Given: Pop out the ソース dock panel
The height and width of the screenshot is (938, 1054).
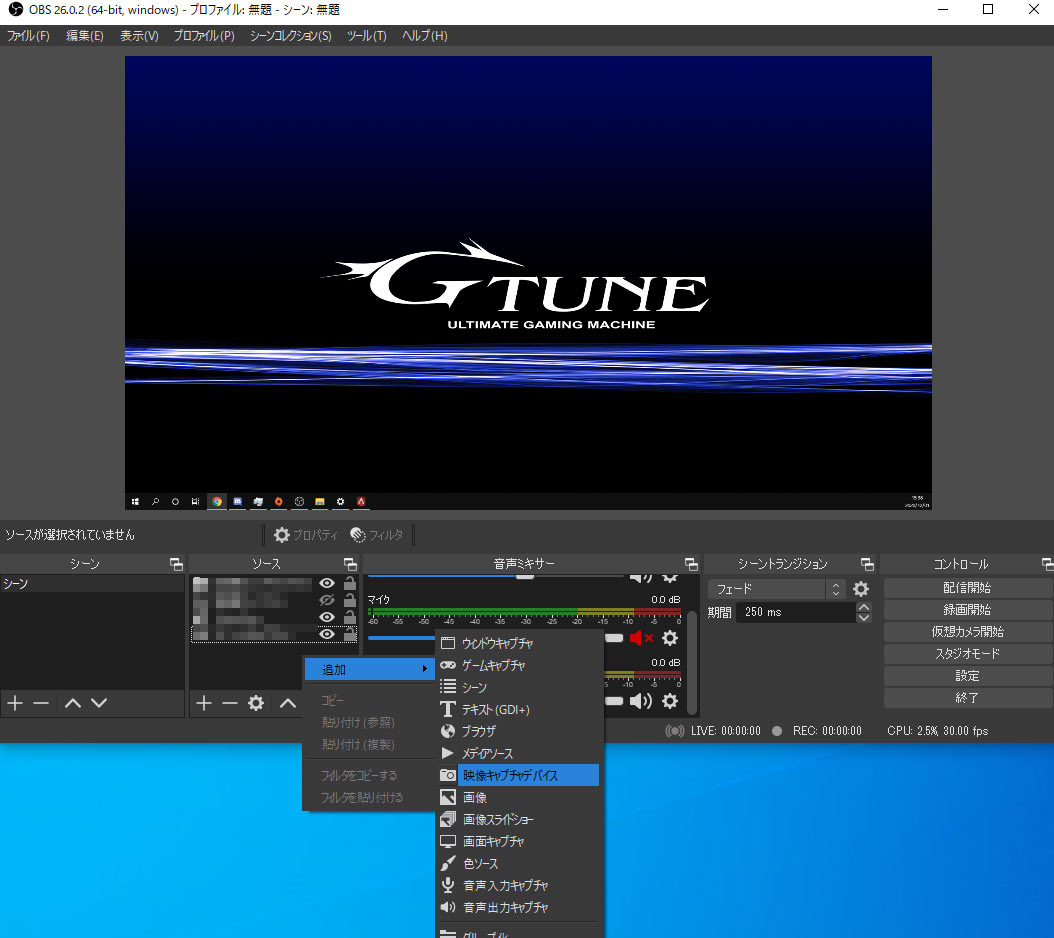Looking at the screenshot, I should [350, 564].
